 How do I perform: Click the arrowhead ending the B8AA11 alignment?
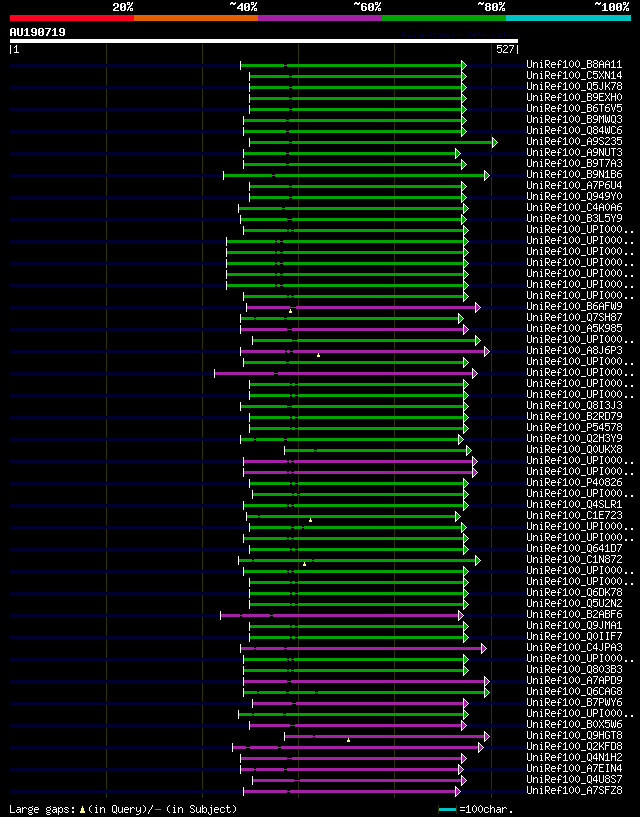pyautogui.click(x=464, y=65)
